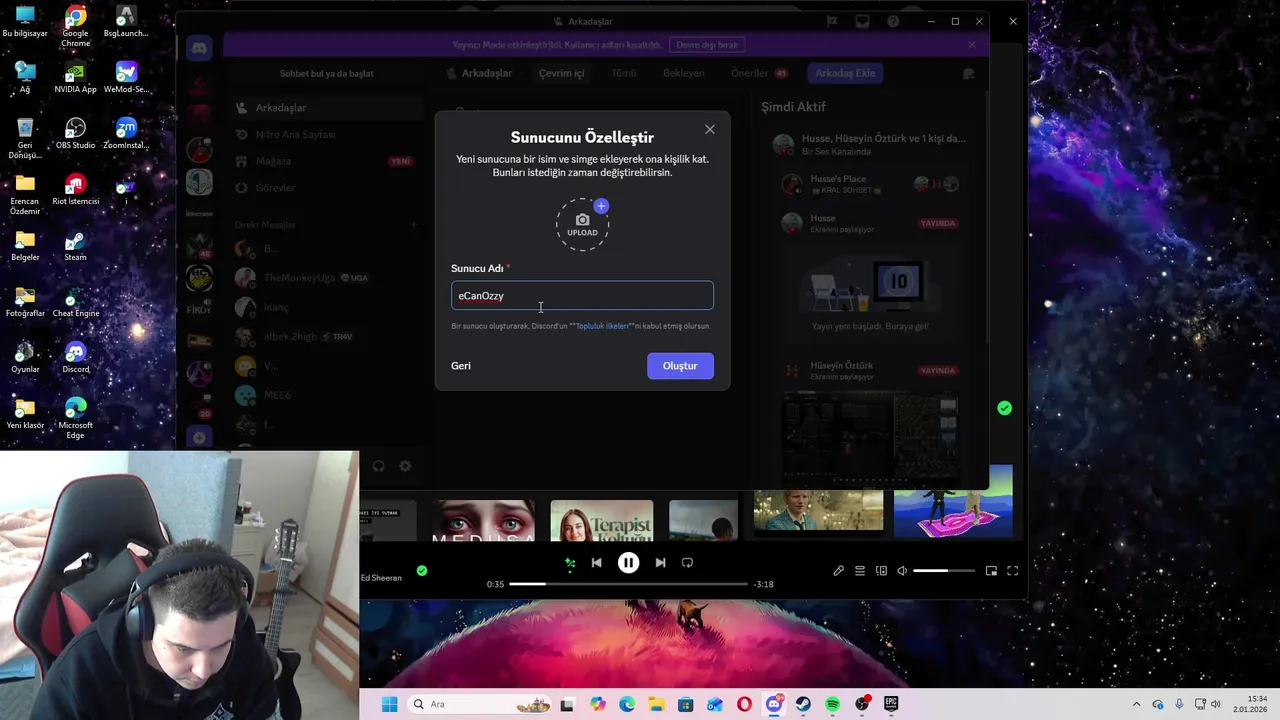
Task: Click the Oluştur button in the dialog
Action: point(680,366)
